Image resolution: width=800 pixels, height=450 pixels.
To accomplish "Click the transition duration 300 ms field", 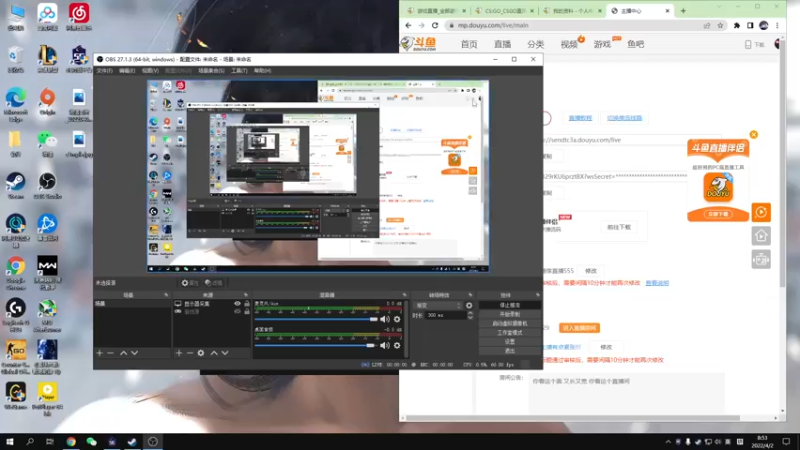I will click(446, 315).
